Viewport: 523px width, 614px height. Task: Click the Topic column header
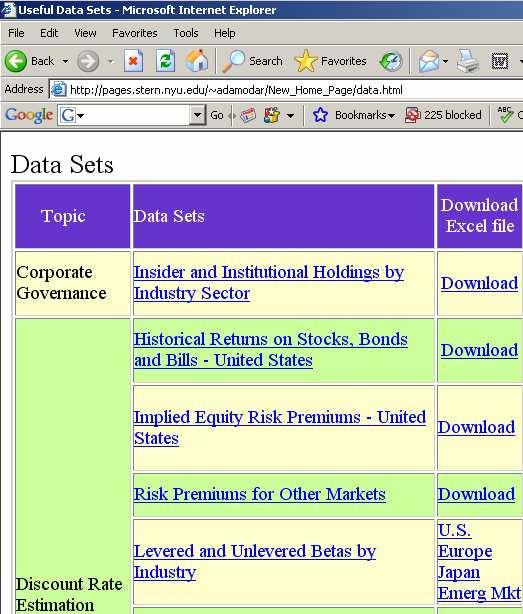73,216
